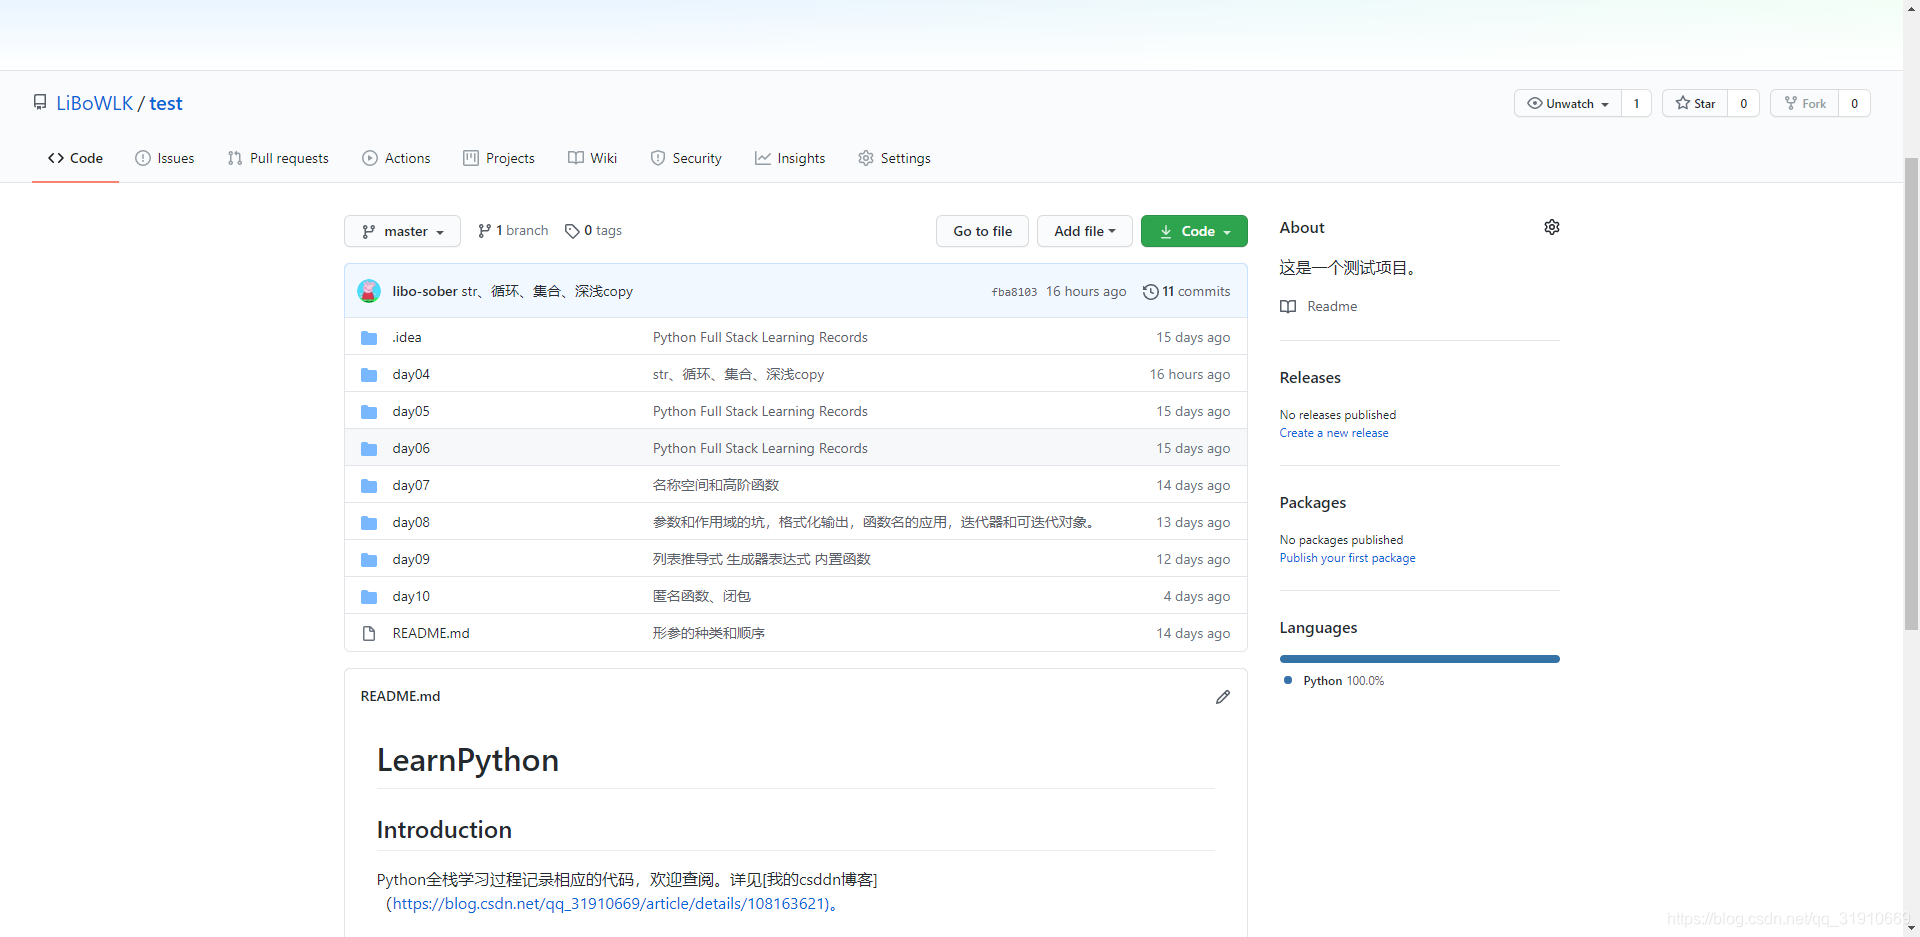The image size is (1920, 937).
Task: Click day05 commit message Python Full Stack
Action: pos(760,412)
